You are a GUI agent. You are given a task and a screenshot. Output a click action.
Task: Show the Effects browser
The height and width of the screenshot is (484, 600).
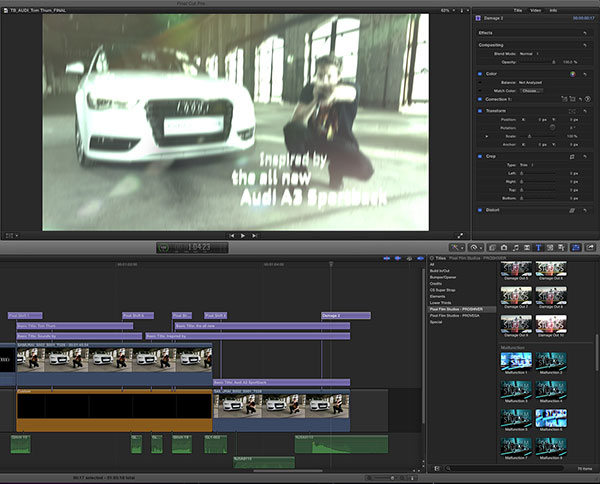[x=492, y=248]
